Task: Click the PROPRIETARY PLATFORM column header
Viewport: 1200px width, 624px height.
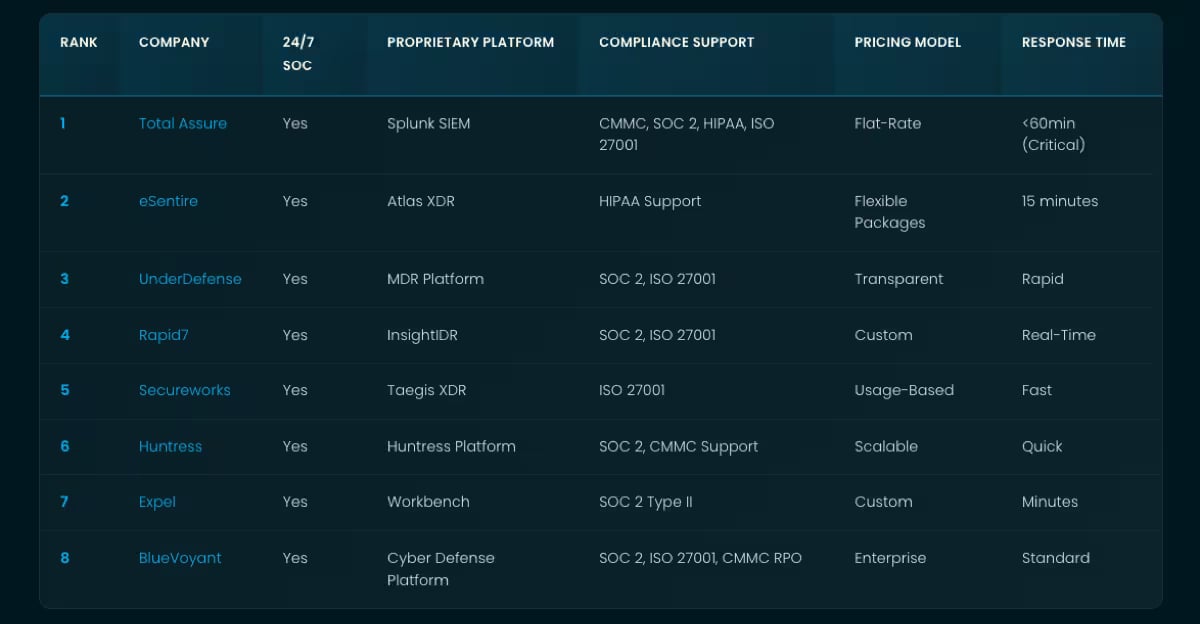Action: point(470,42)
